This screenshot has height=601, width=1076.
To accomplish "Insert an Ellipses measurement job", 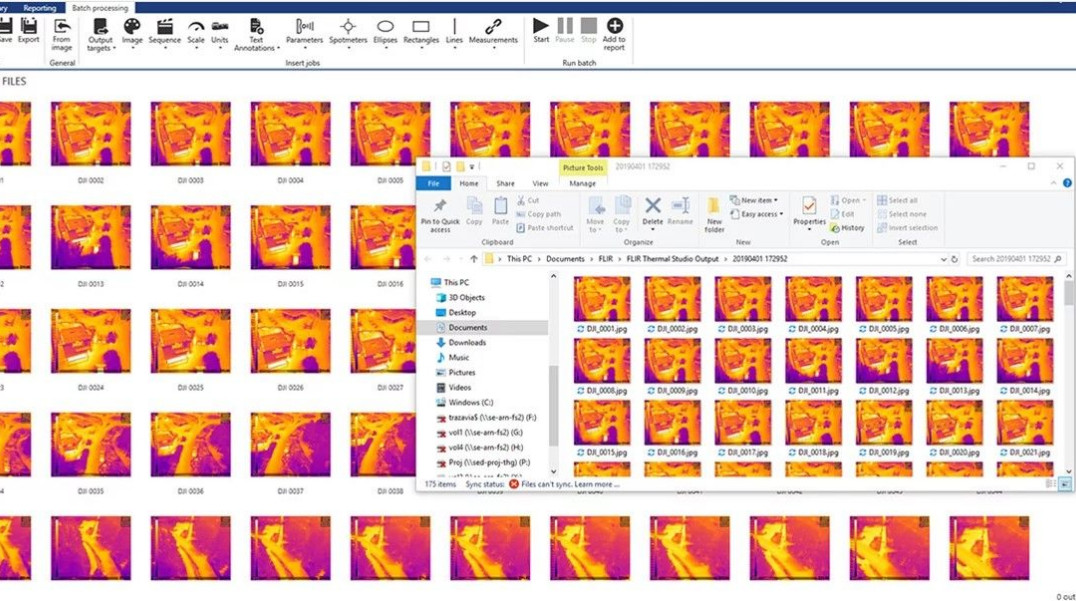I will pyautogui.click(x=385, y=27).
